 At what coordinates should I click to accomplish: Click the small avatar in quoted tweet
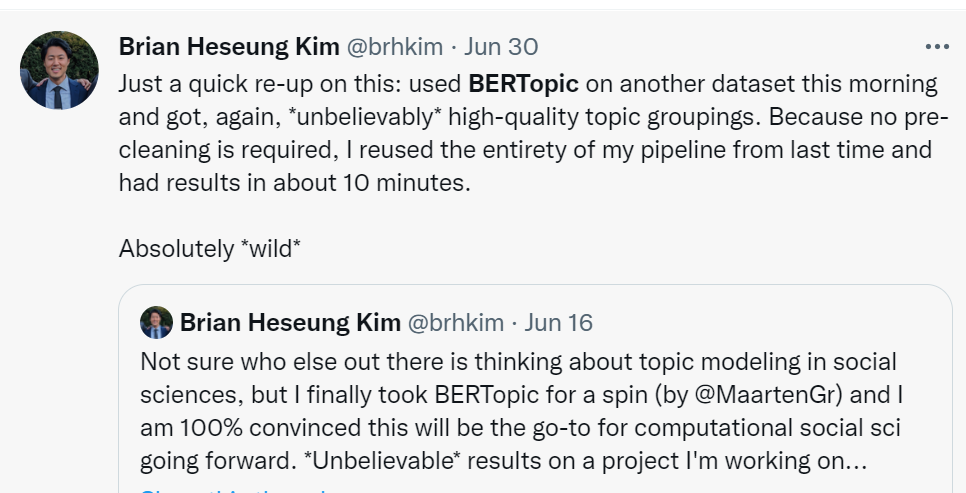(156, 322)
